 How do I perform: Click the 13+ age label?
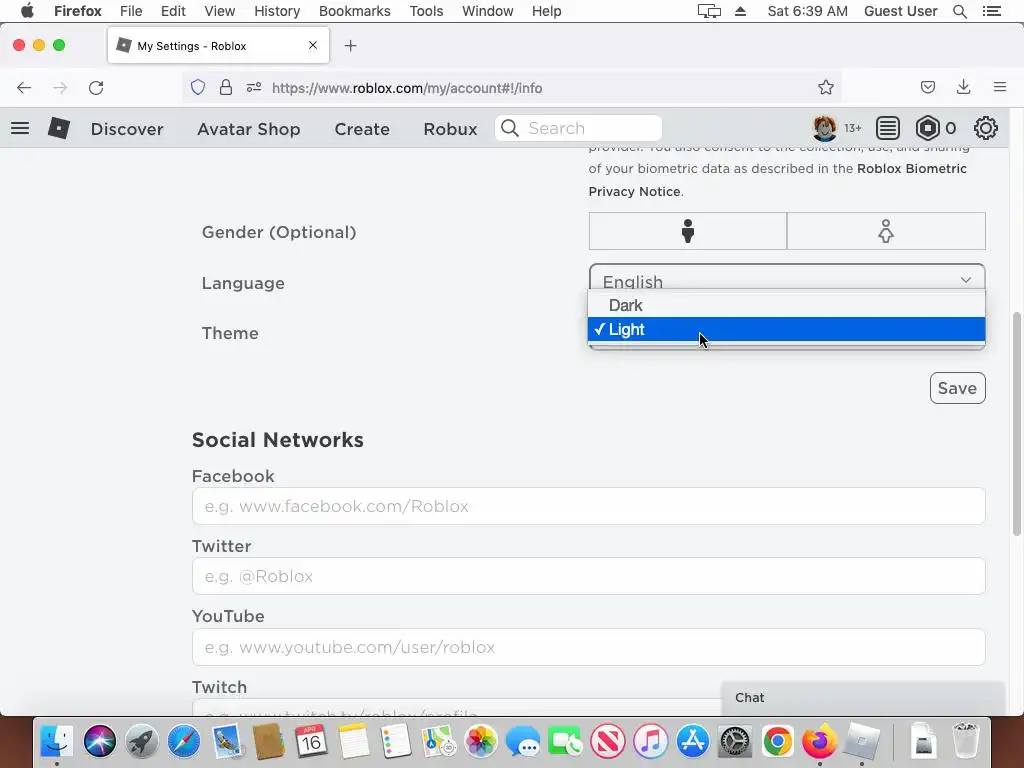coord(852,129)
